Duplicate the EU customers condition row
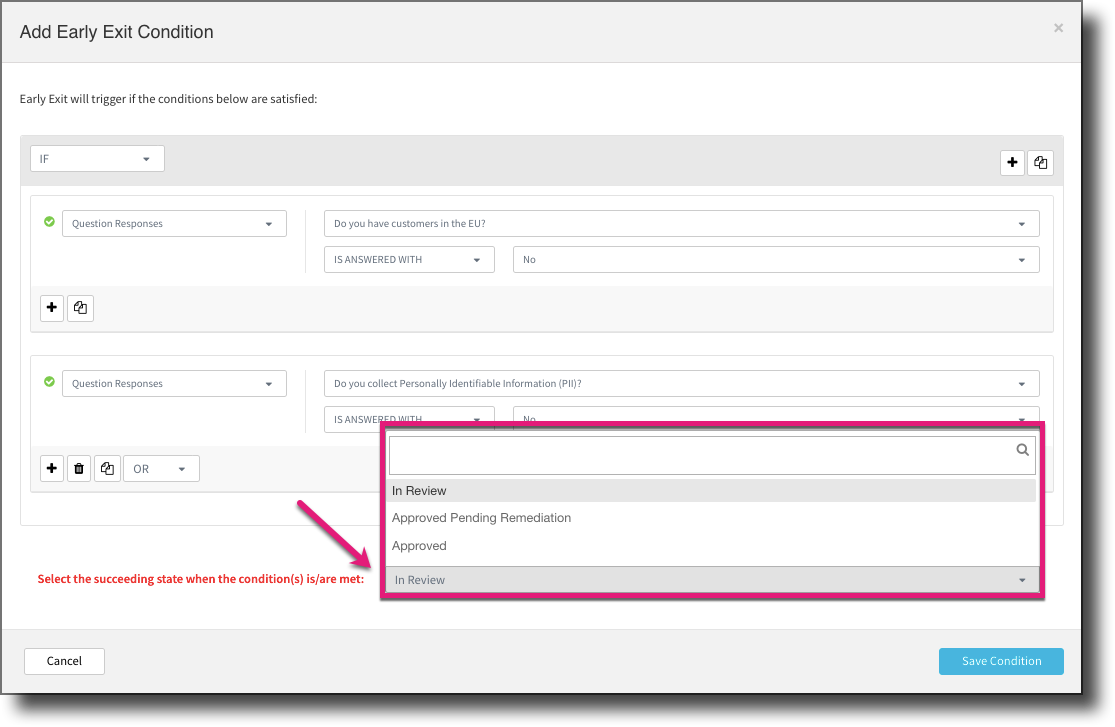The width and height of the screenshot is (1115, 727). (80, 307)
